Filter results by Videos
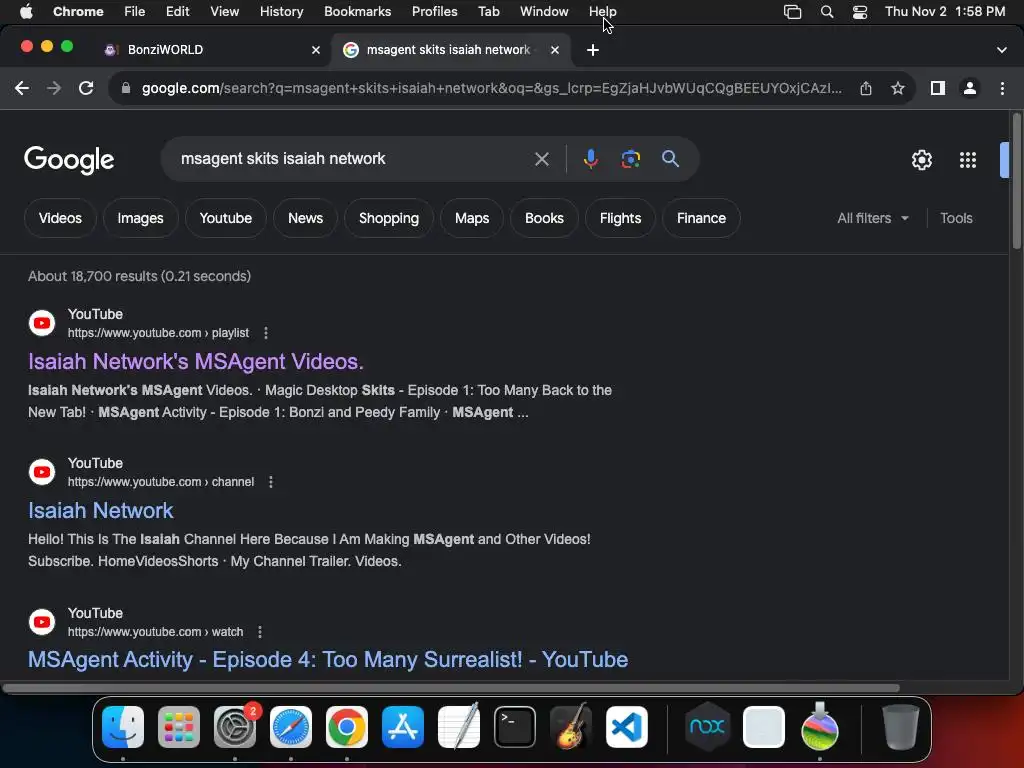Screen dimensions: 1024x768 [x=60, y=218]
